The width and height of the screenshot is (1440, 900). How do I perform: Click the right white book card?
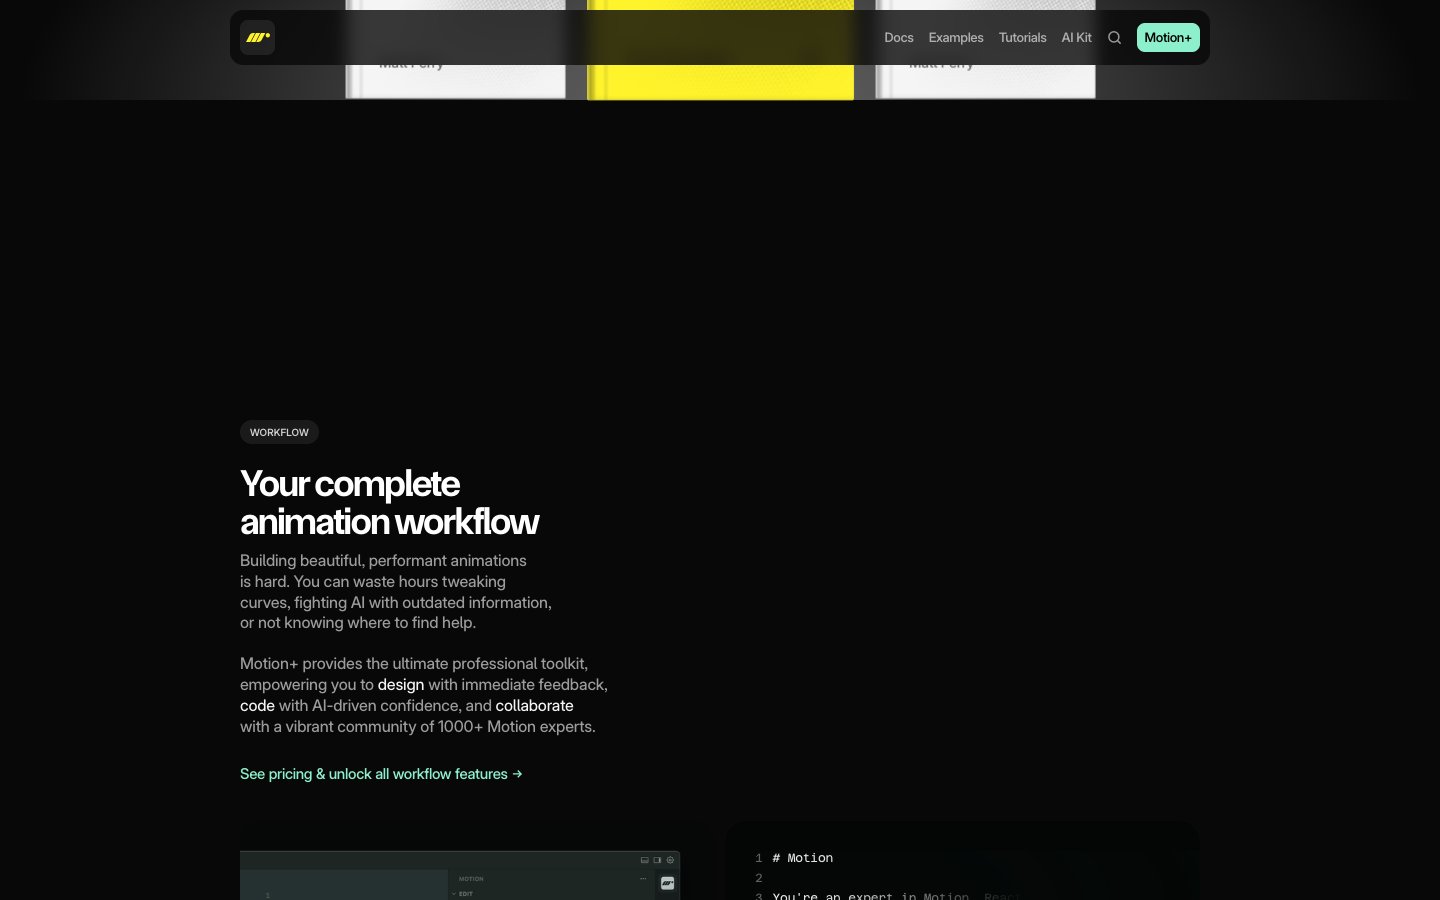tap(985, 82)
